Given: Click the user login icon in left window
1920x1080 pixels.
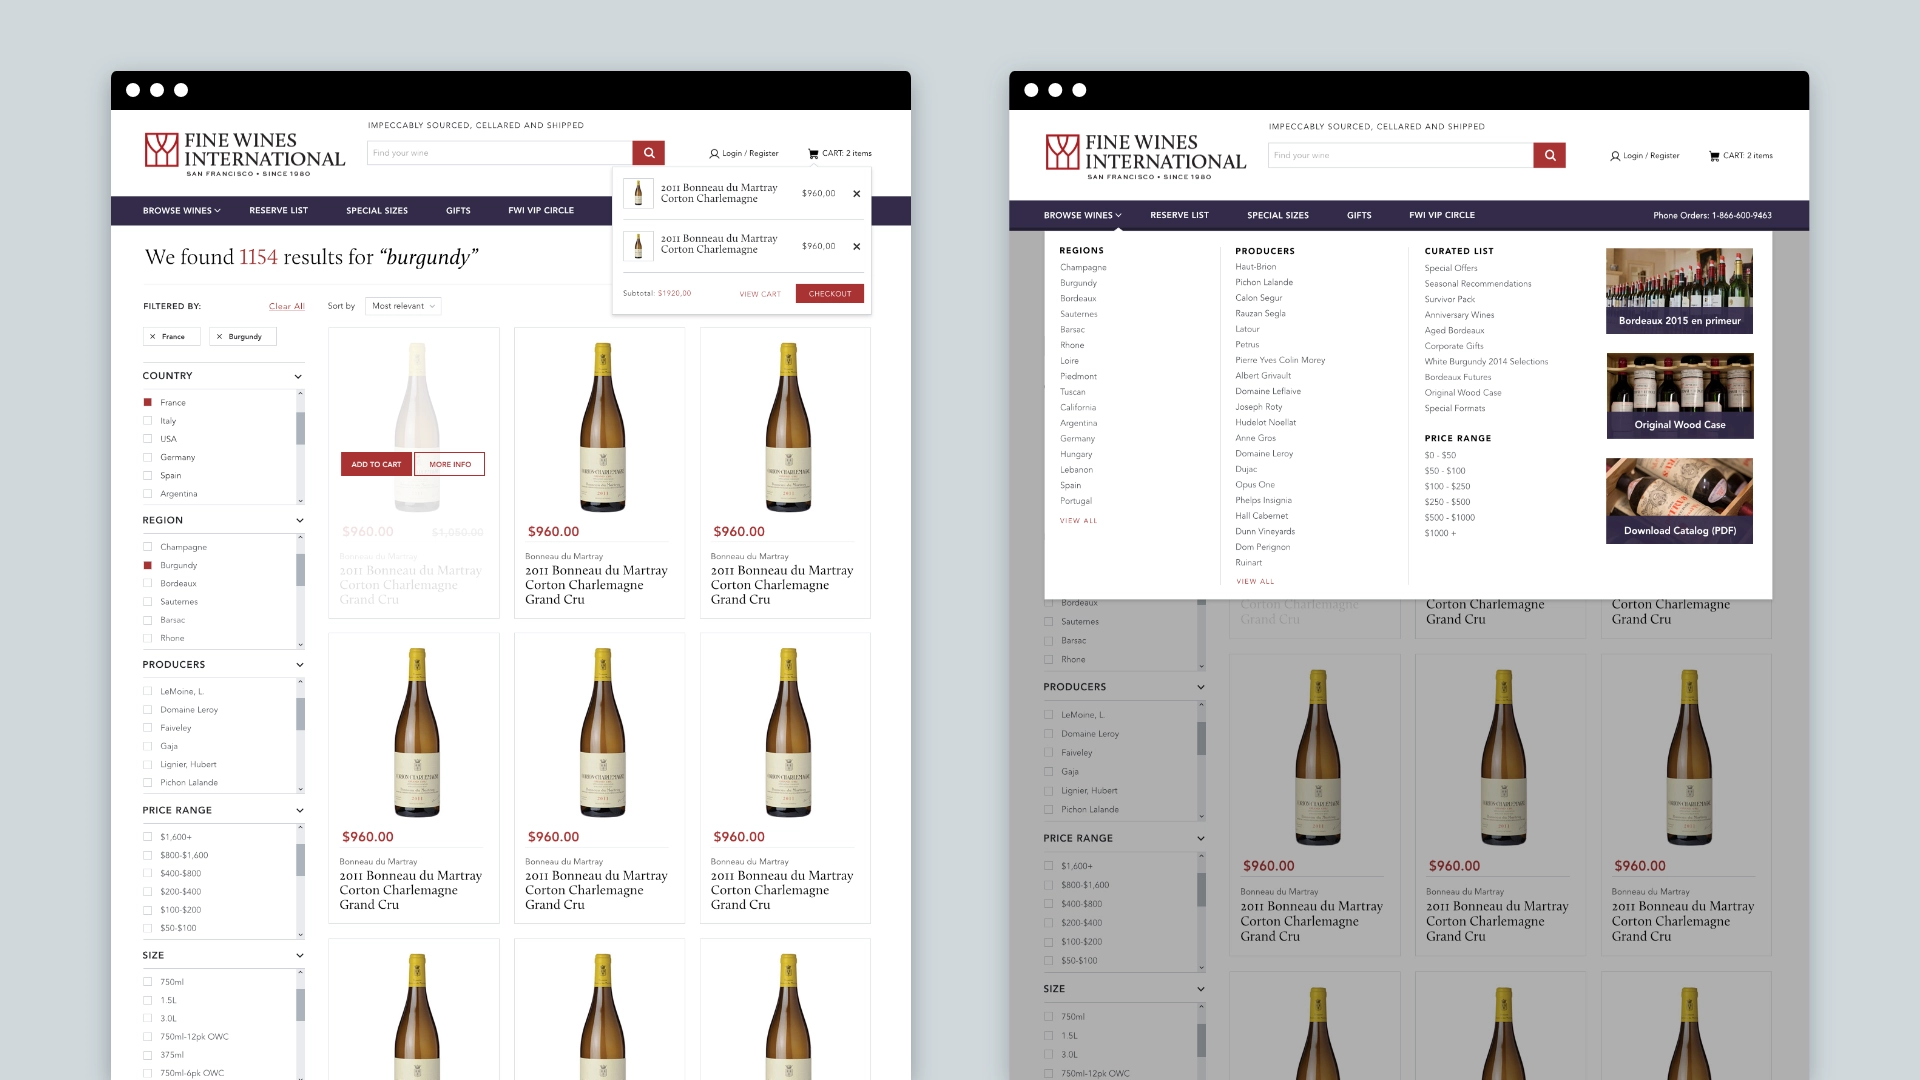Looking at the screenshot, I should click(x=714, y=154).
